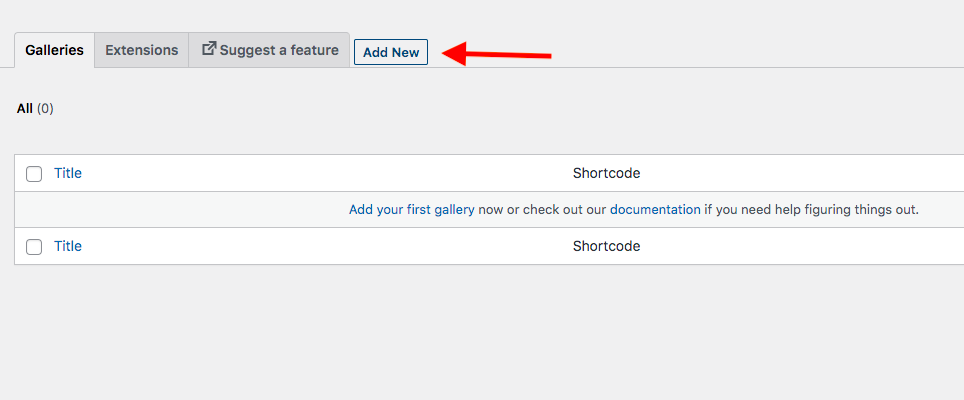Sort by the Title column in the table footer
This screenshot has width=964, height=400.
pyautogui.click(x=68, y=246)
